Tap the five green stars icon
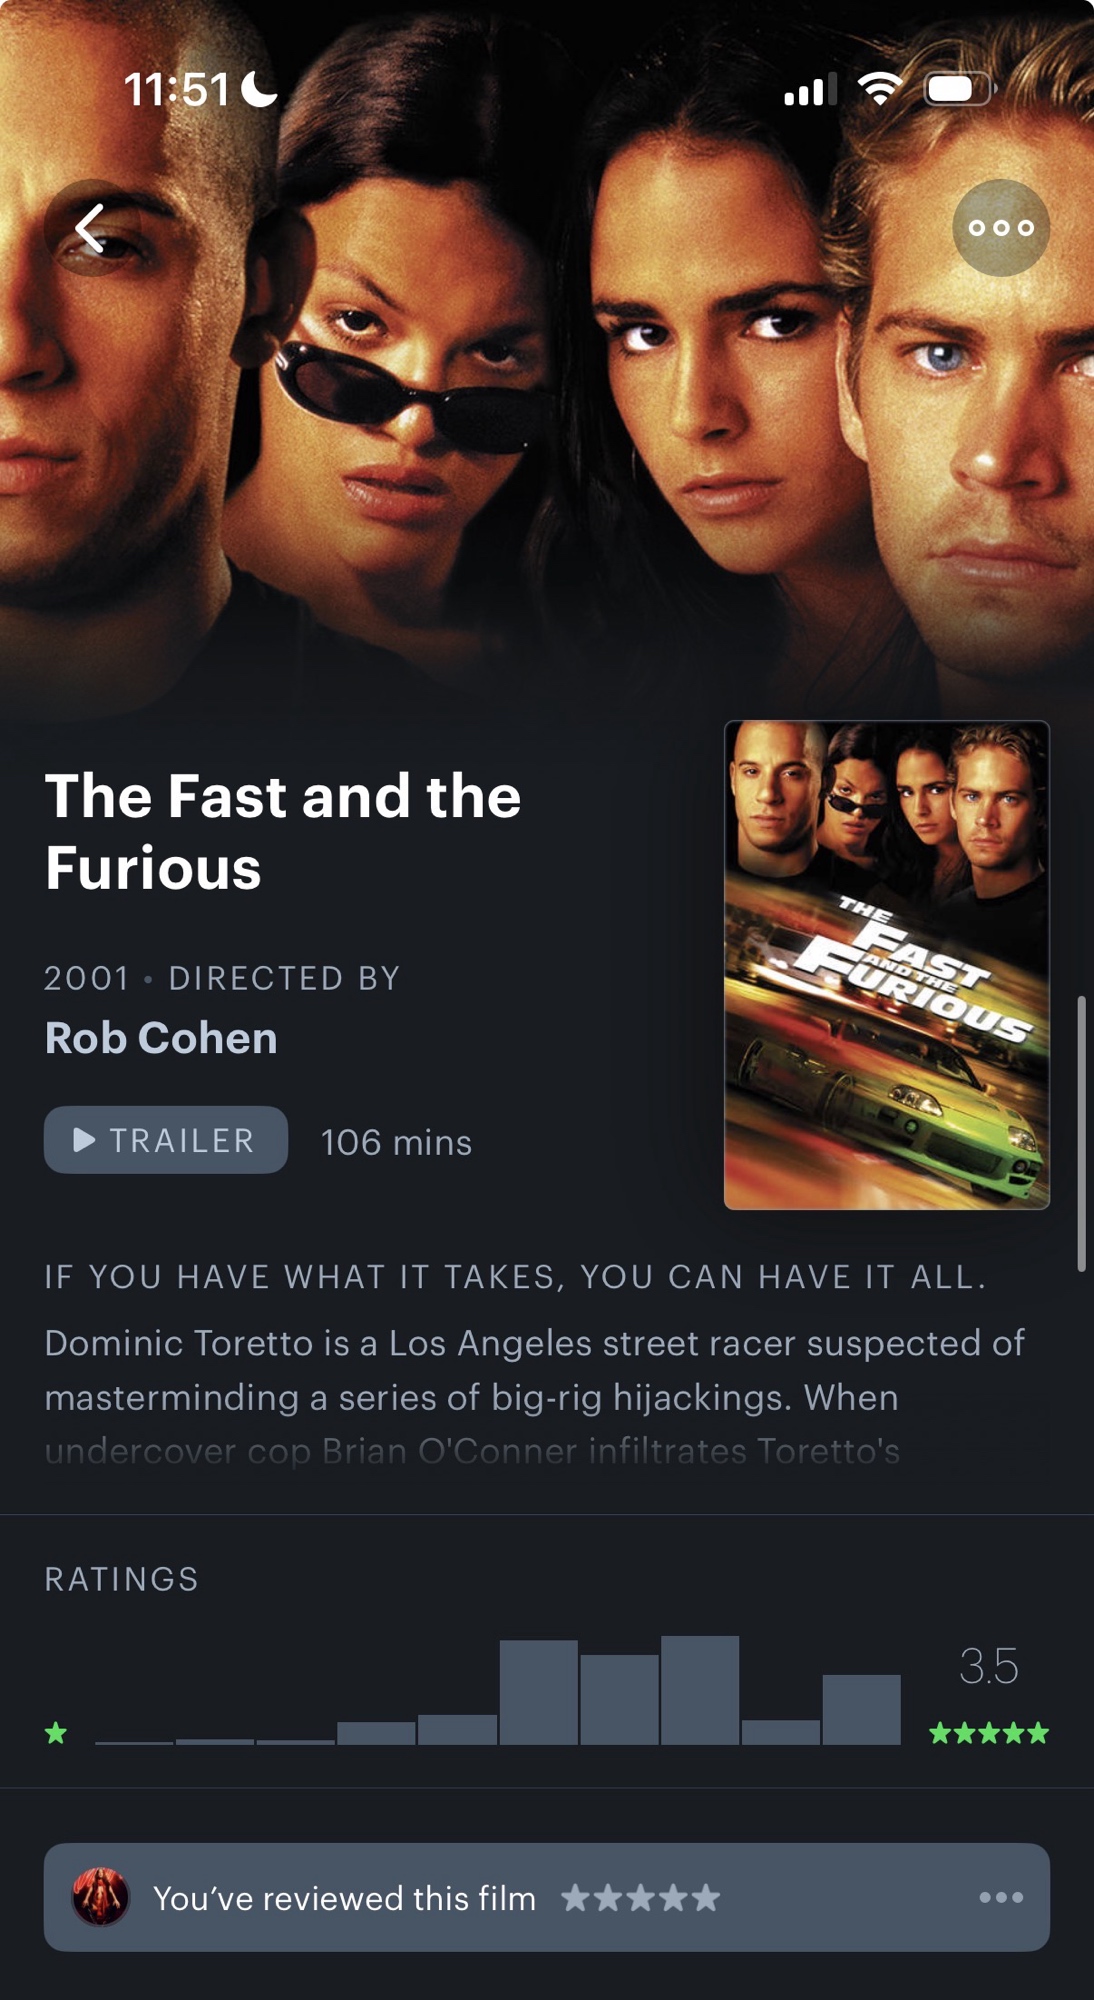This screenshot has width=1094, height=2000. click(x=989, y=1733)
